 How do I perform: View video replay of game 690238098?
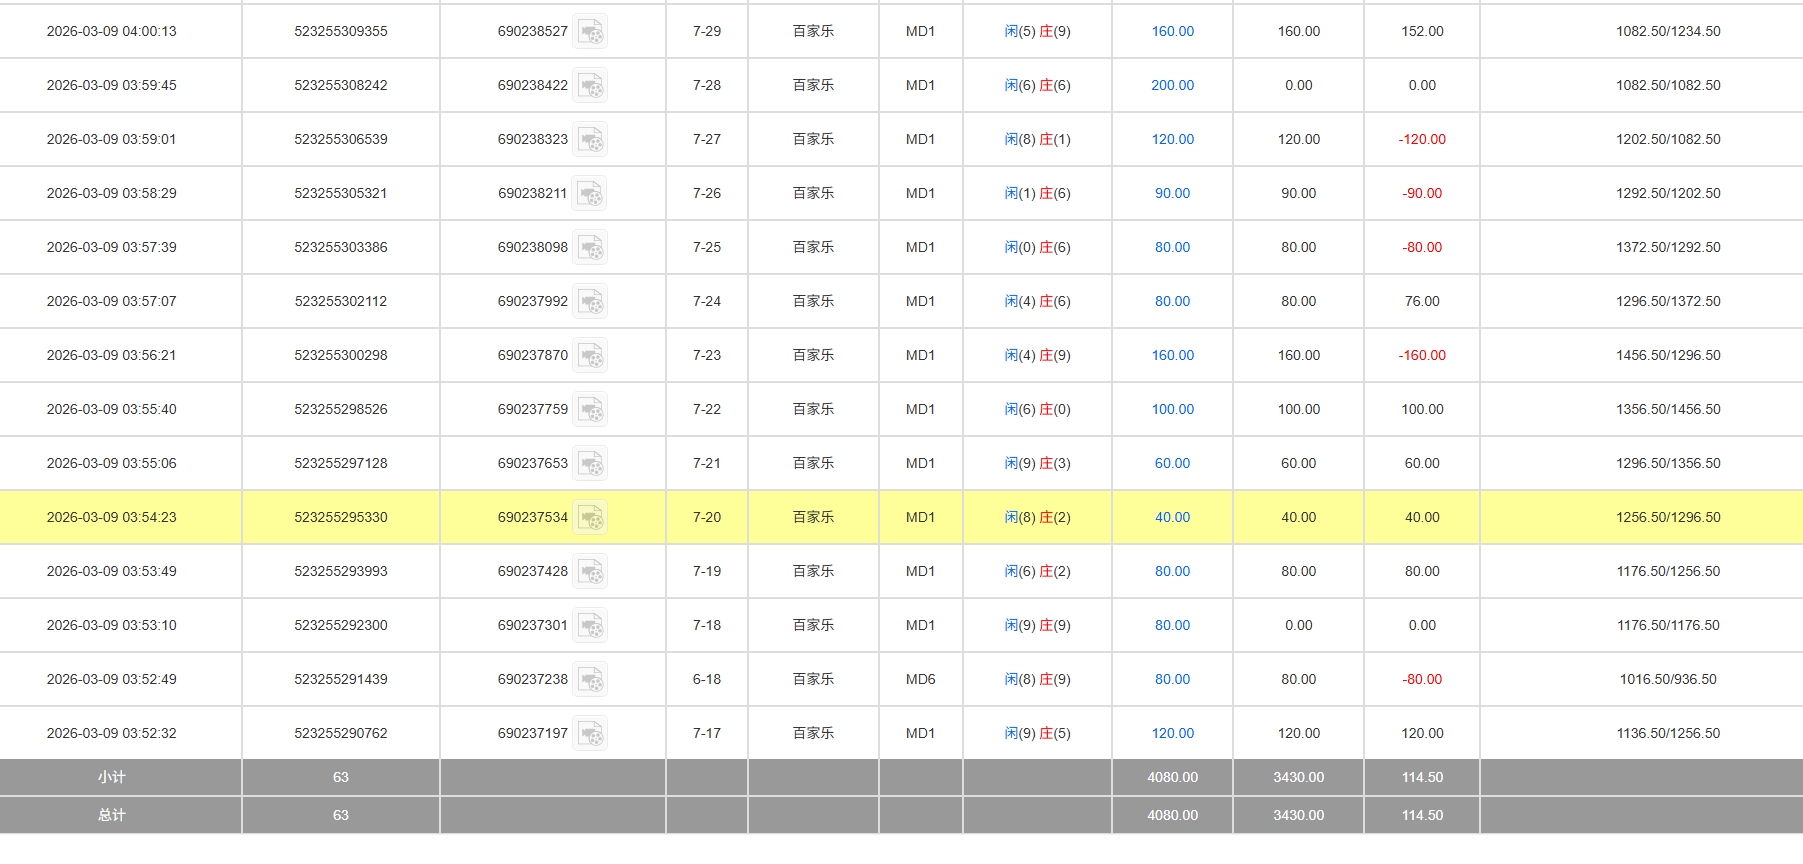click(x=591, y=248)
